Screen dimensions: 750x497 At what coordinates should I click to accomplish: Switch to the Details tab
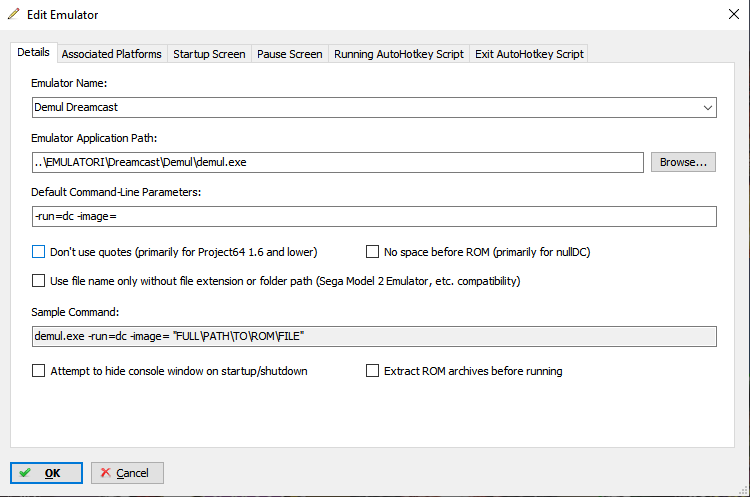(x=33, y=53)
